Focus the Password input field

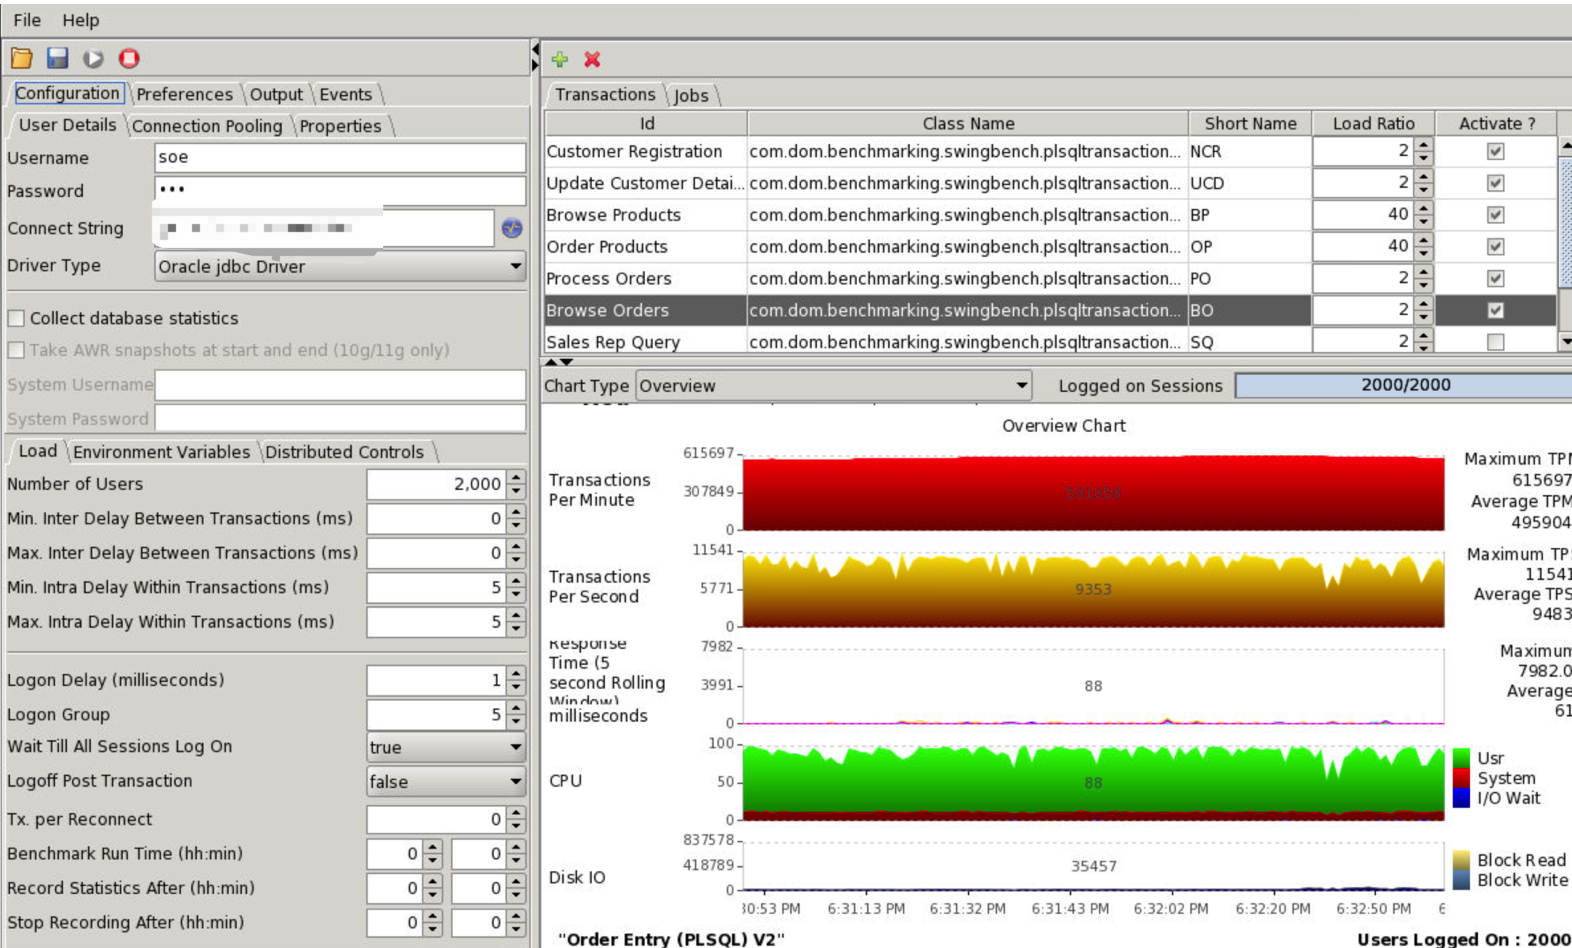point(340,190)
